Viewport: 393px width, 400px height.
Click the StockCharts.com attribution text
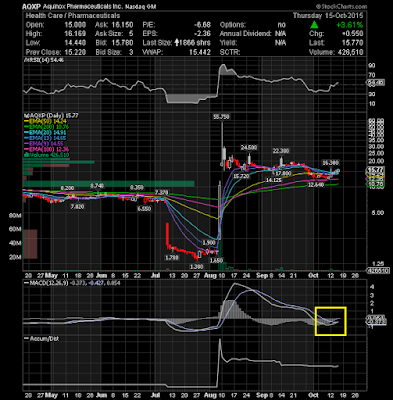coord(341,6)
